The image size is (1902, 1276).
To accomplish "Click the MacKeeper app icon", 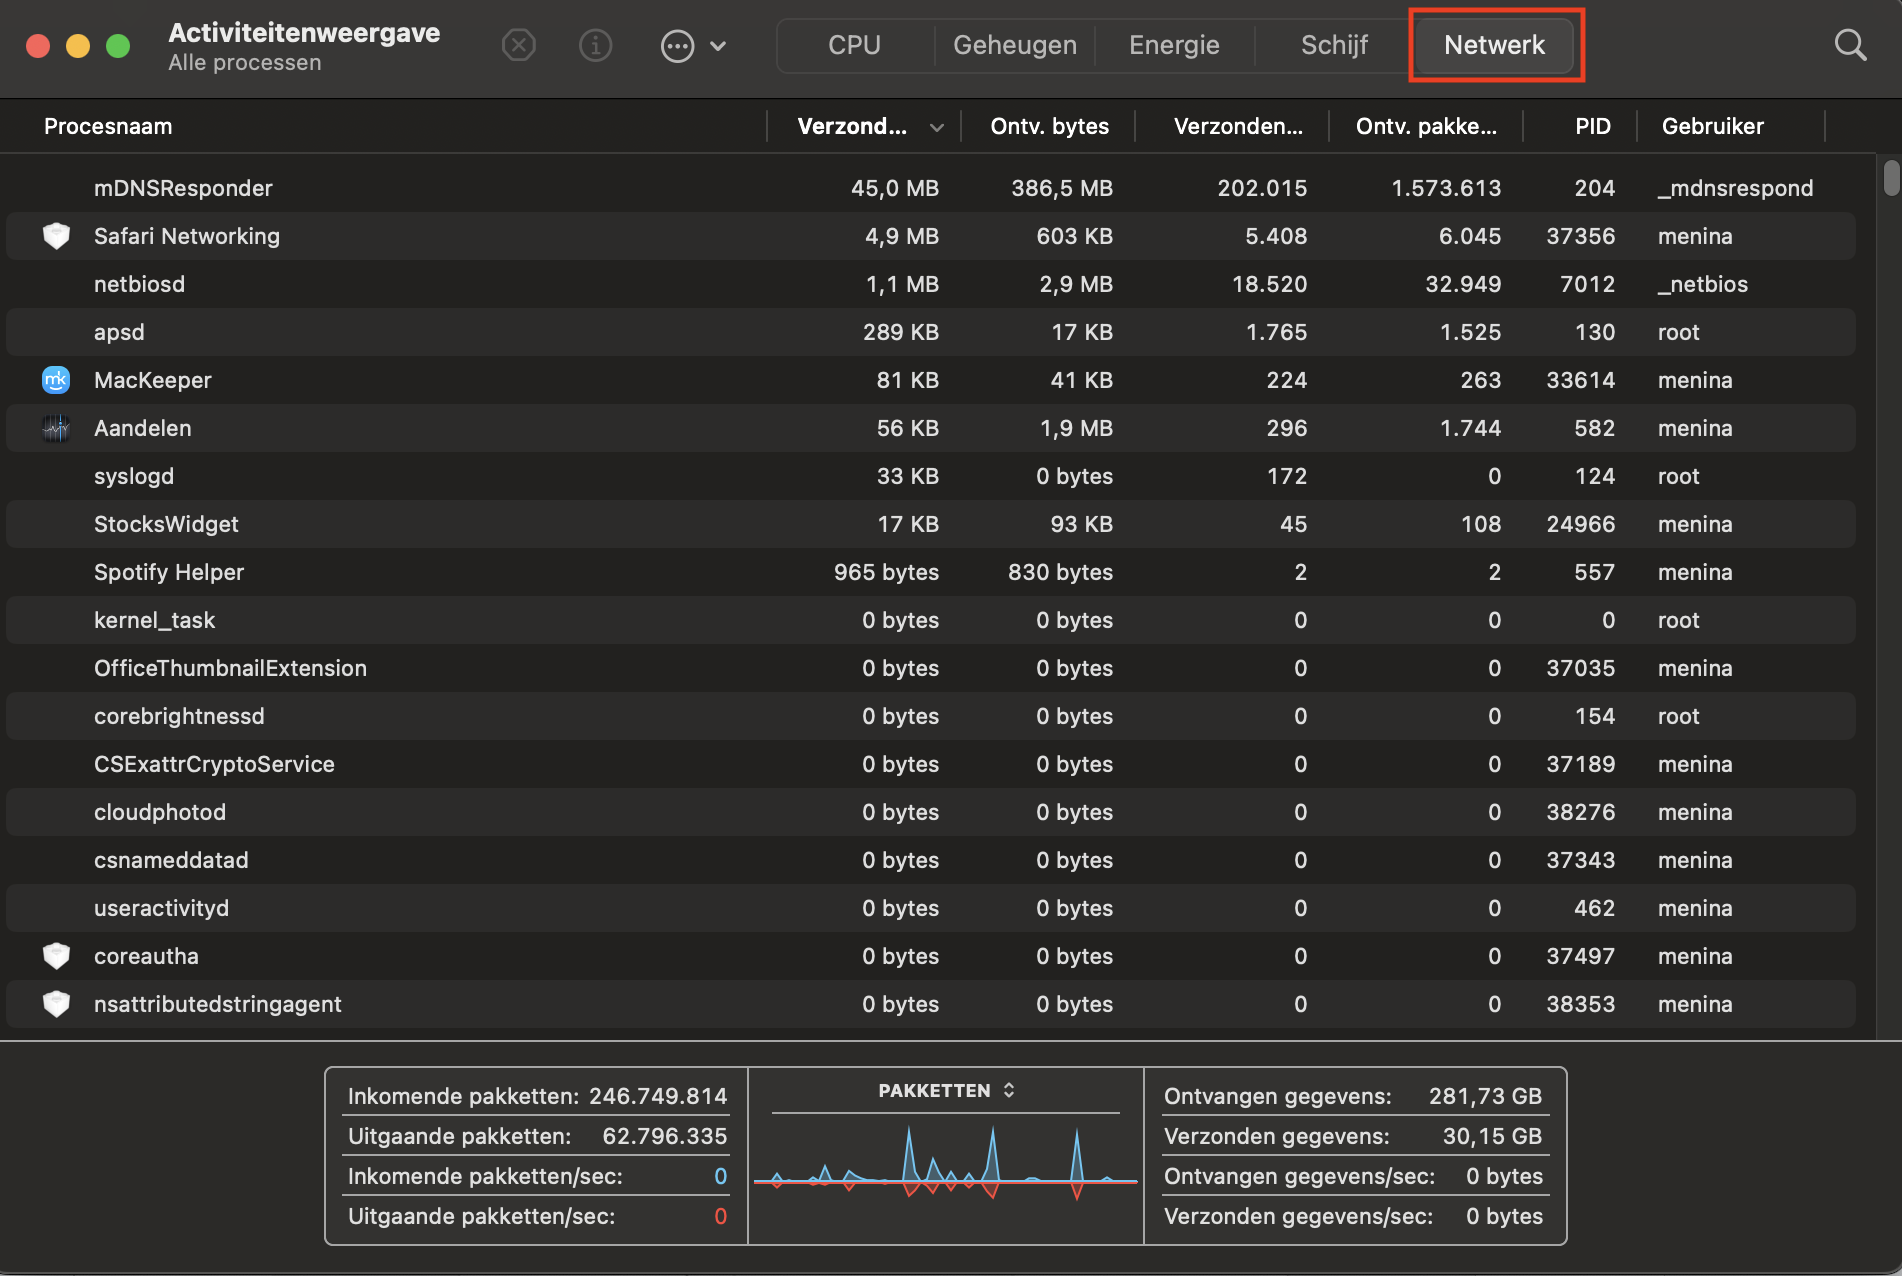I will click(x=56, y=380).
